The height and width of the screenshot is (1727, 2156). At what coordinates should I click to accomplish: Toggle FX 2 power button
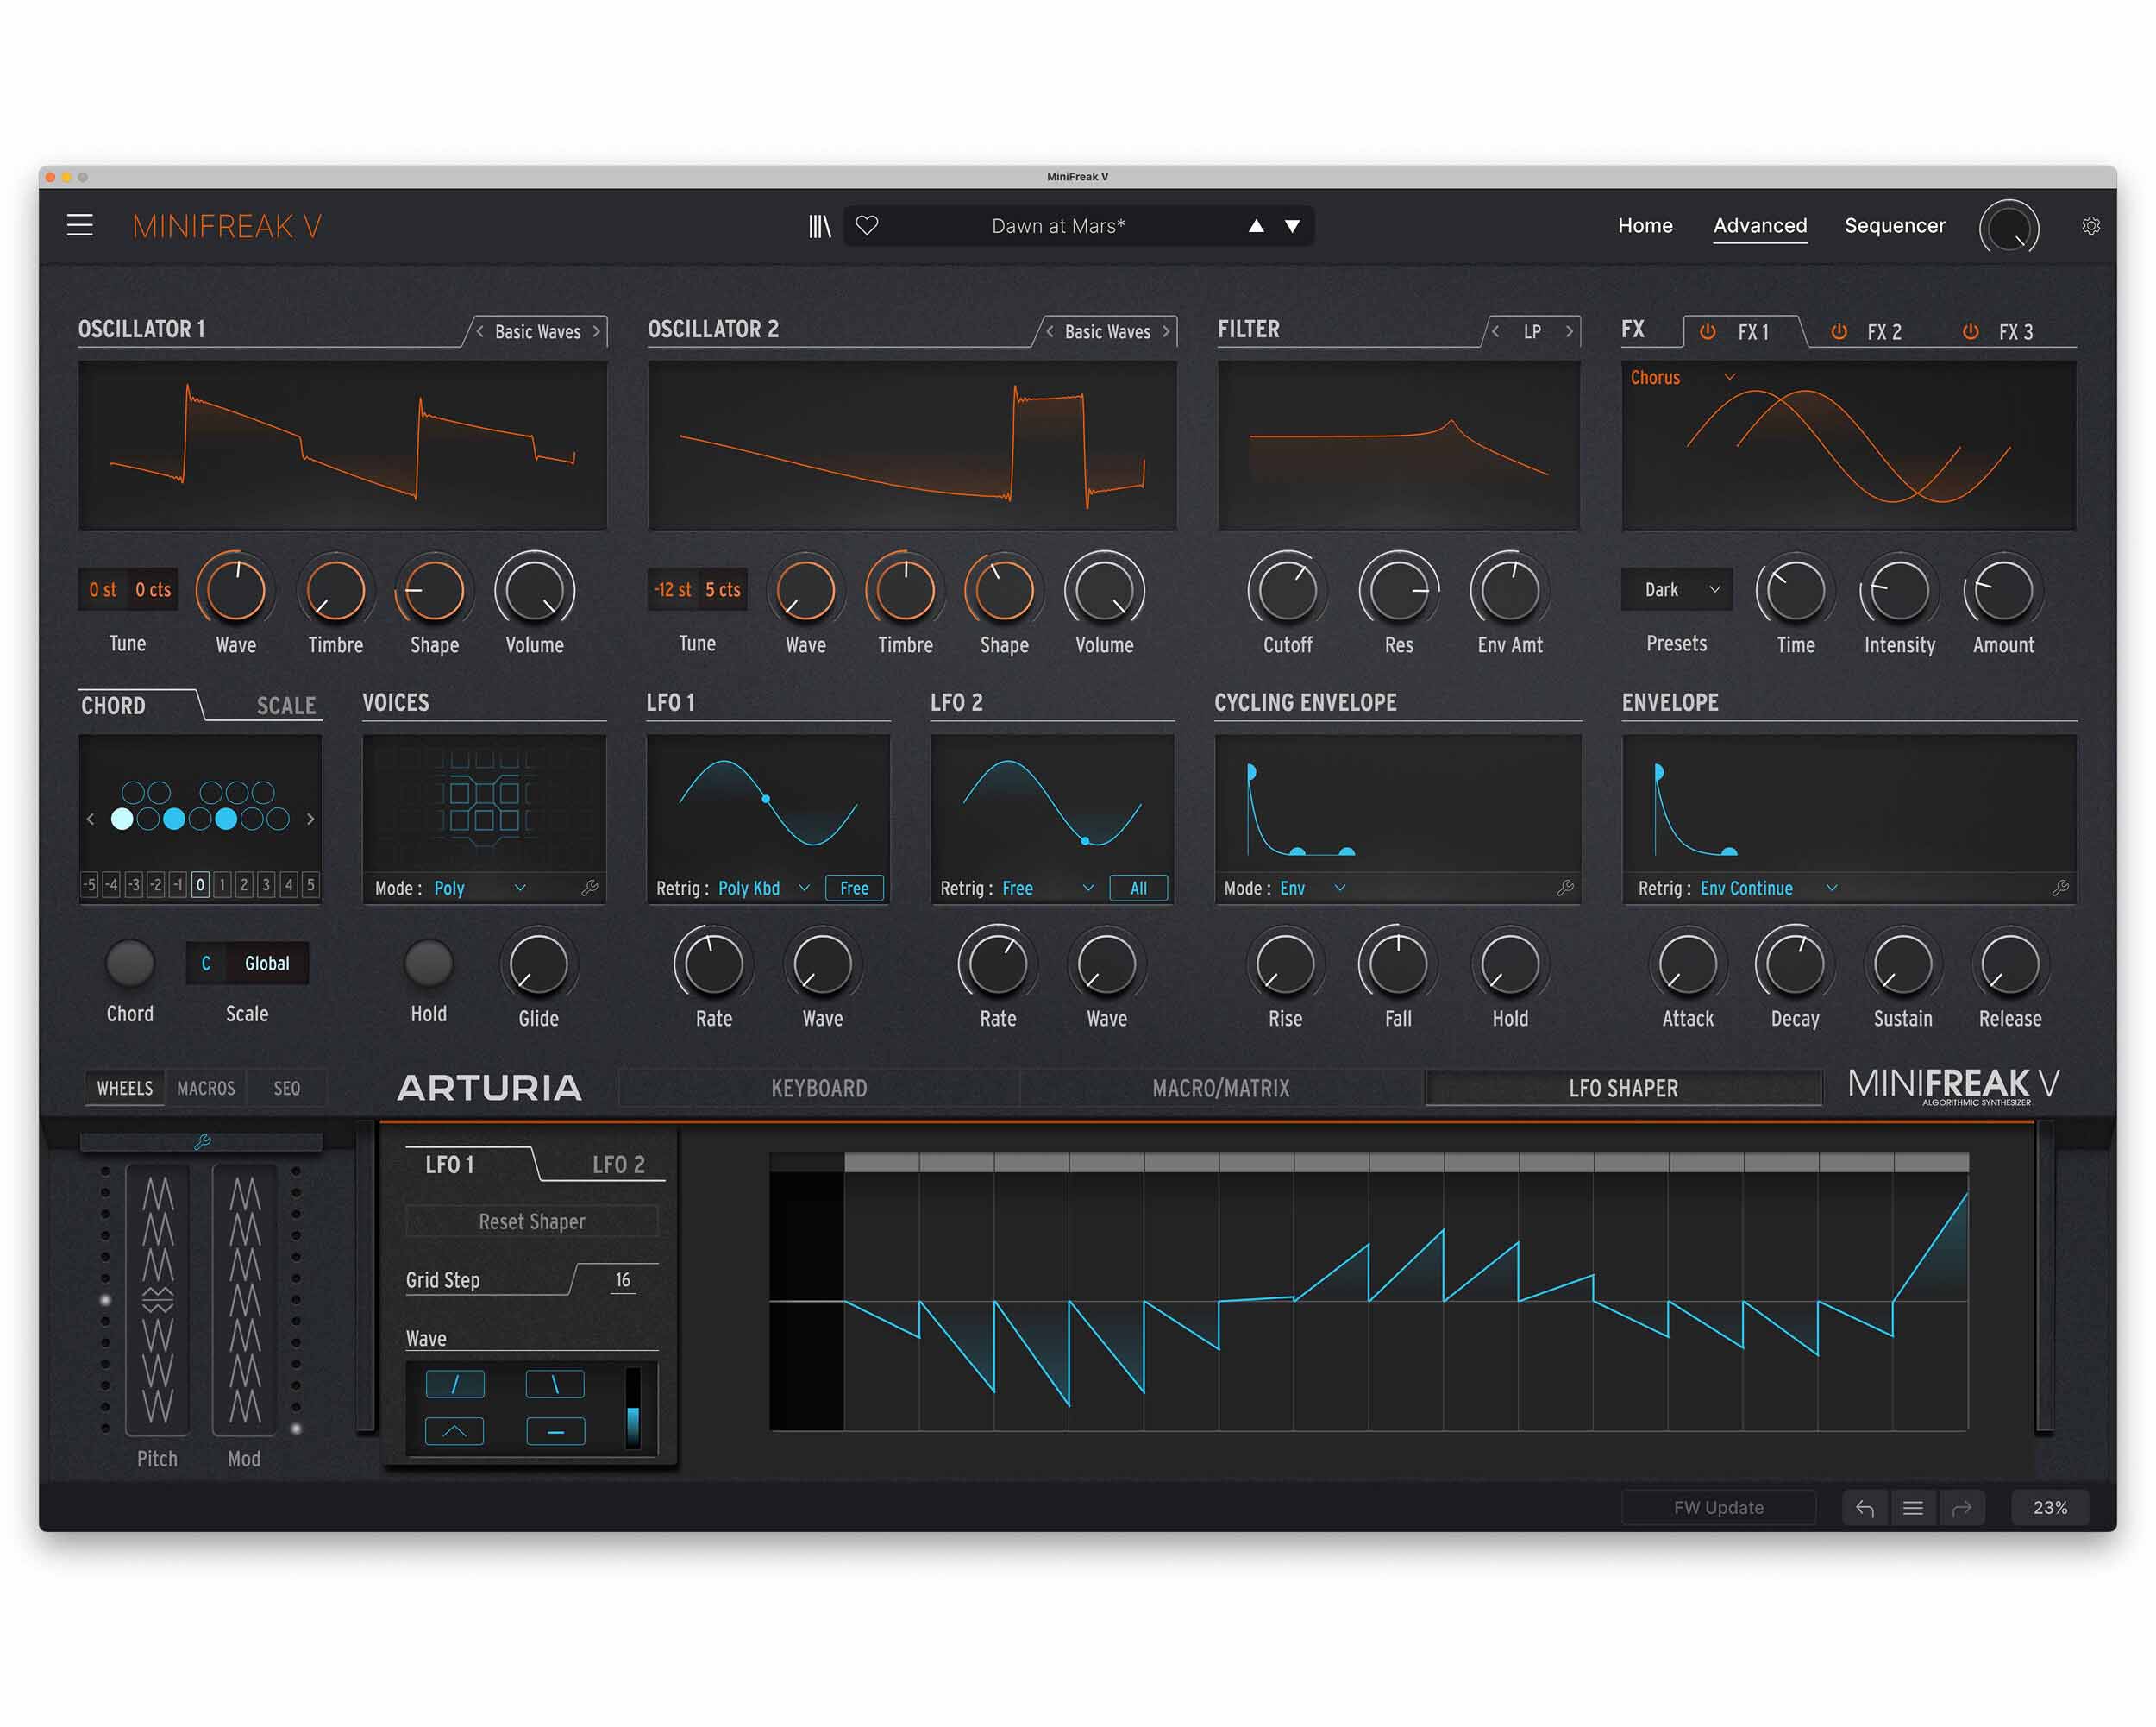tap(1839, 331)
